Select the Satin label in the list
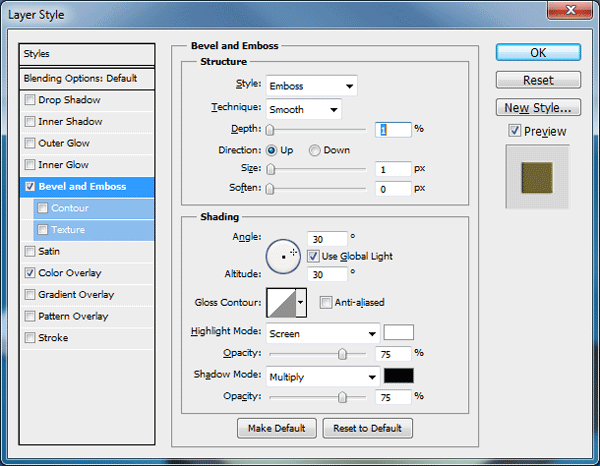Viewport: 600px width, 466px height. tap(49, 251)
